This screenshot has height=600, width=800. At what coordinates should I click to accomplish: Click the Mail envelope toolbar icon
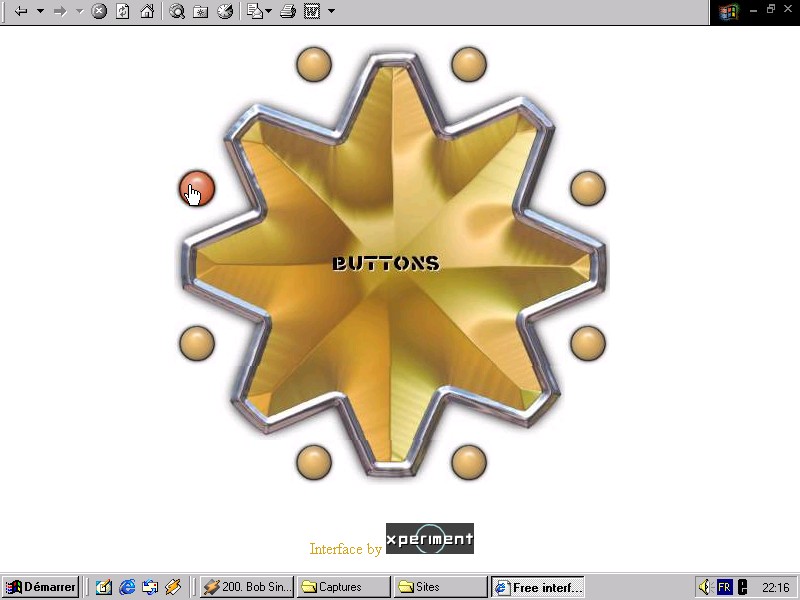point(254,11)
